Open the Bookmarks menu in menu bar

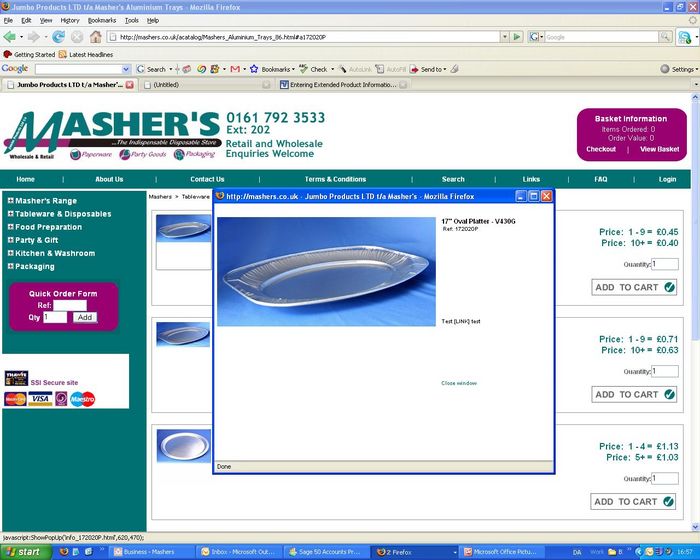101,20
